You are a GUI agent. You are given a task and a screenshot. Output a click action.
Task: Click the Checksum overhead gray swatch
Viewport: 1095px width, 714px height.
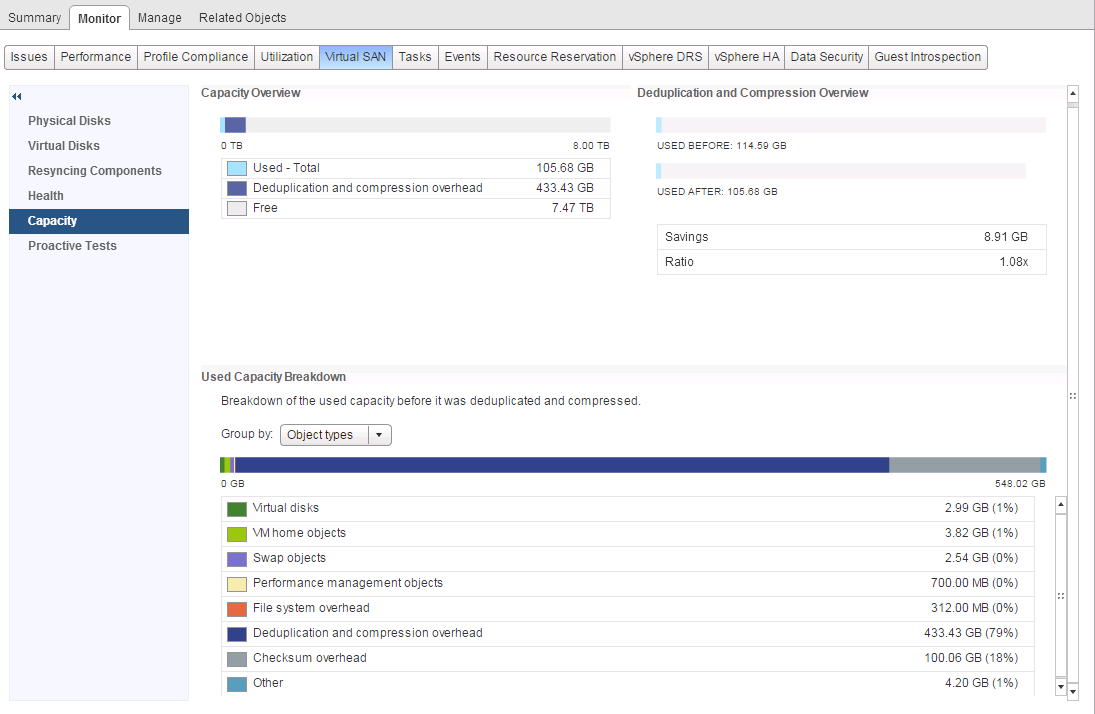pyautogui.click(x=237, y=660)
